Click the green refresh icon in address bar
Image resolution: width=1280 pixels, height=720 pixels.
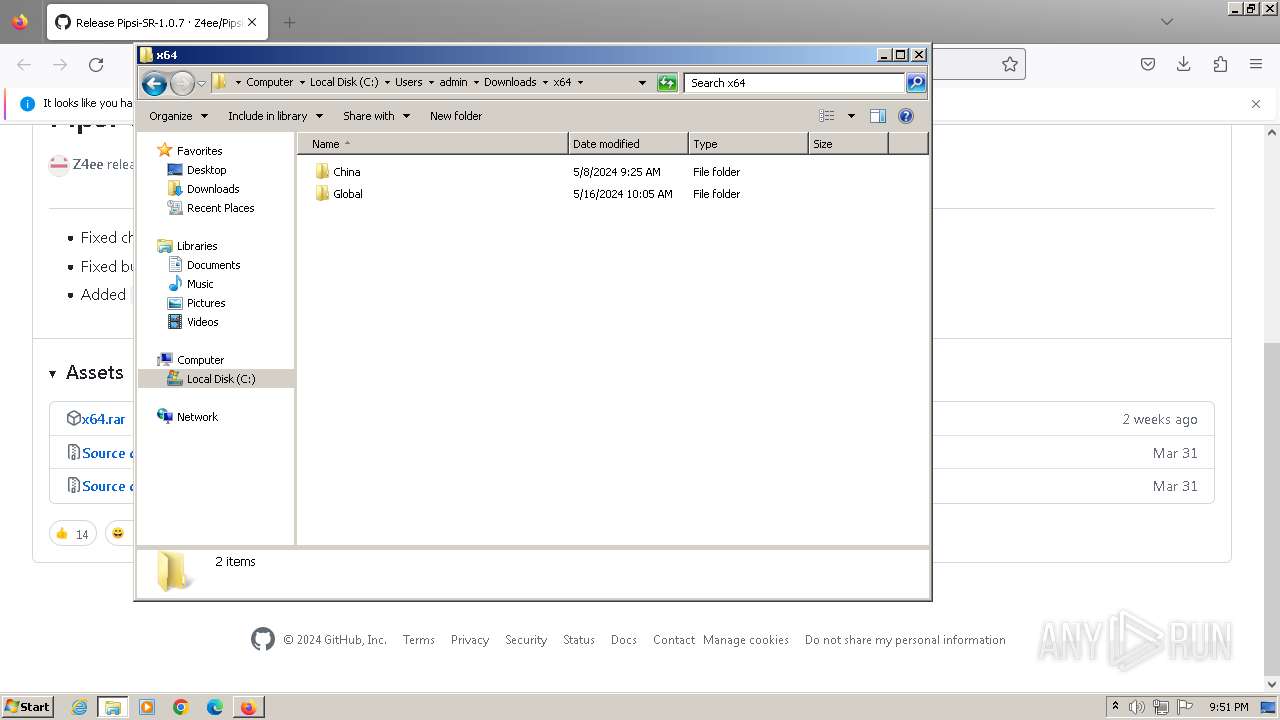(667, 83)
